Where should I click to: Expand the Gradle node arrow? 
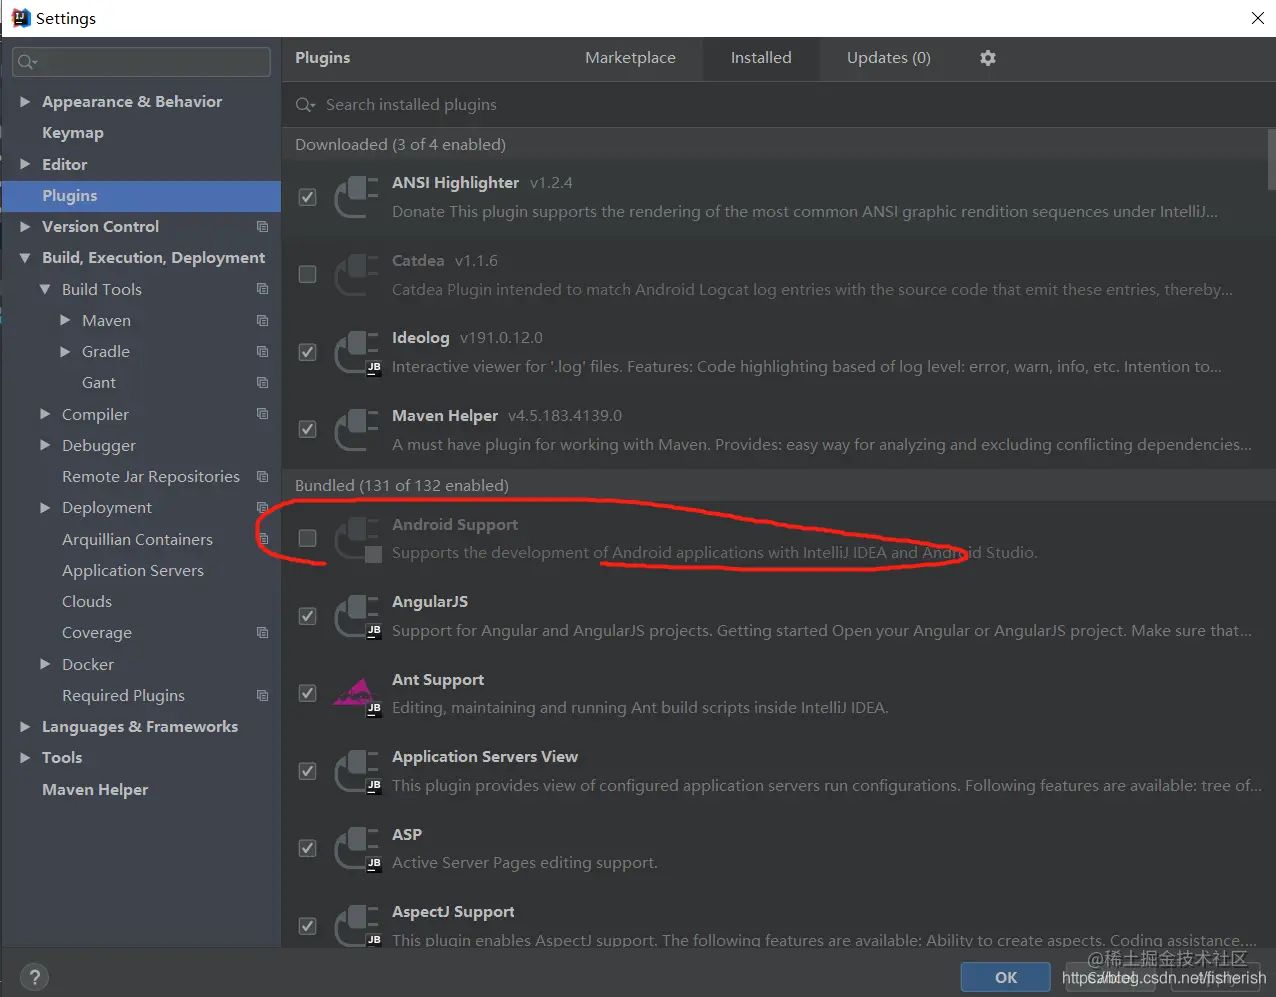coord(65,352)
